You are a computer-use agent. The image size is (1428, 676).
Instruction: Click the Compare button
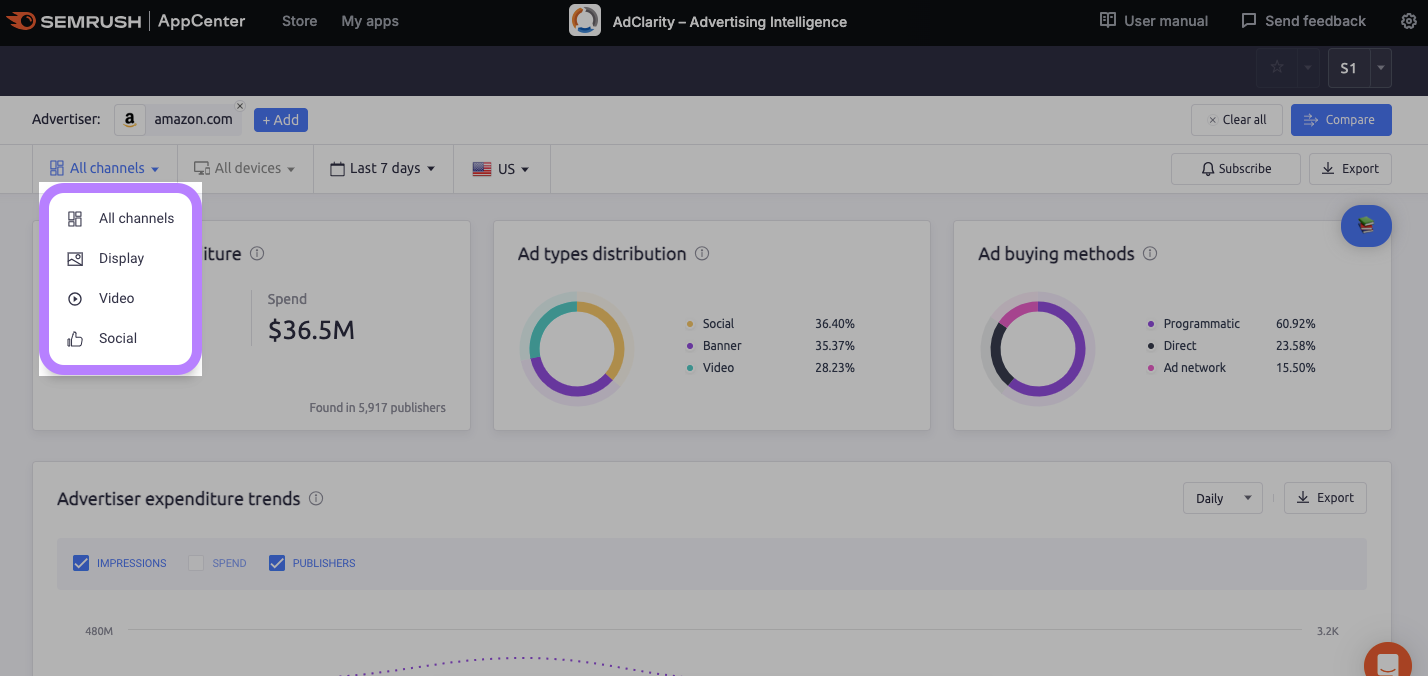(1341, 120)
